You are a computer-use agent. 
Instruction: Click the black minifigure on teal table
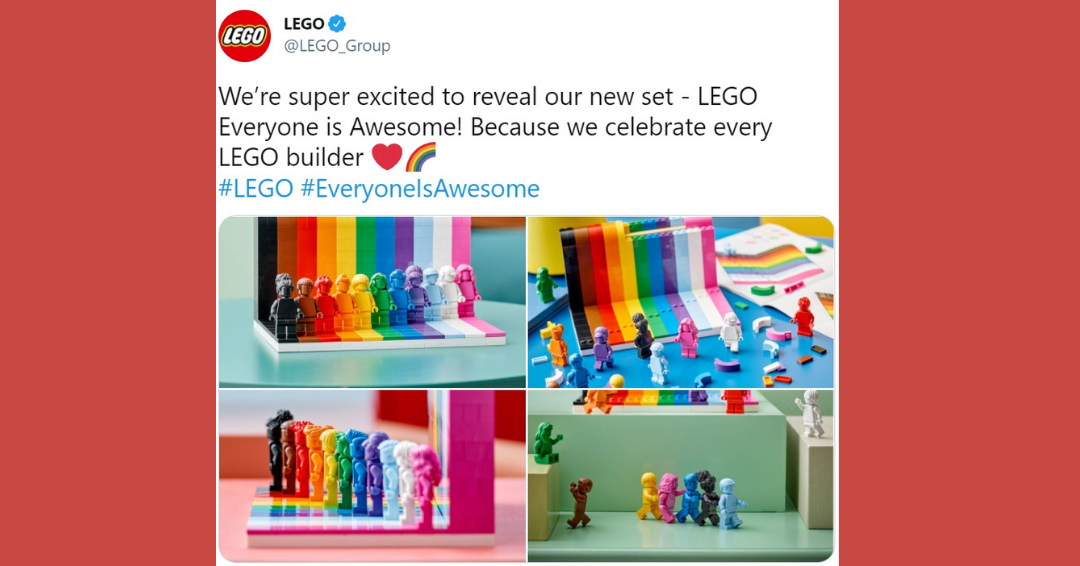[283, 307]
